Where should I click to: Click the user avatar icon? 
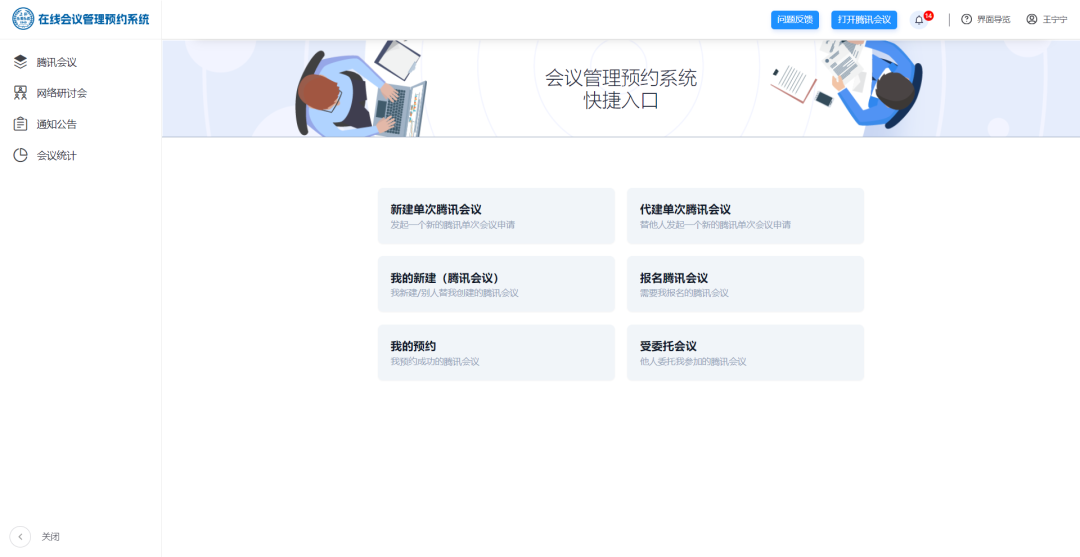point(1032,19)
